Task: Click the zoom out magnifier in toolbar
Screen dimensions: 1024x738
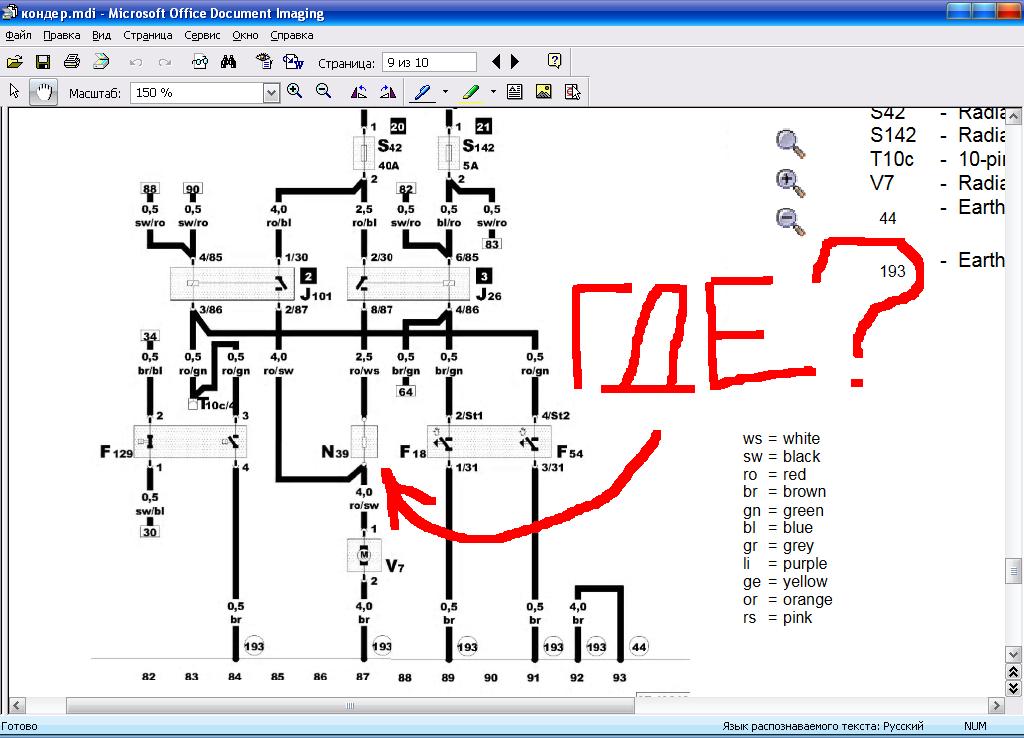Action: click(x=324, y=92)
